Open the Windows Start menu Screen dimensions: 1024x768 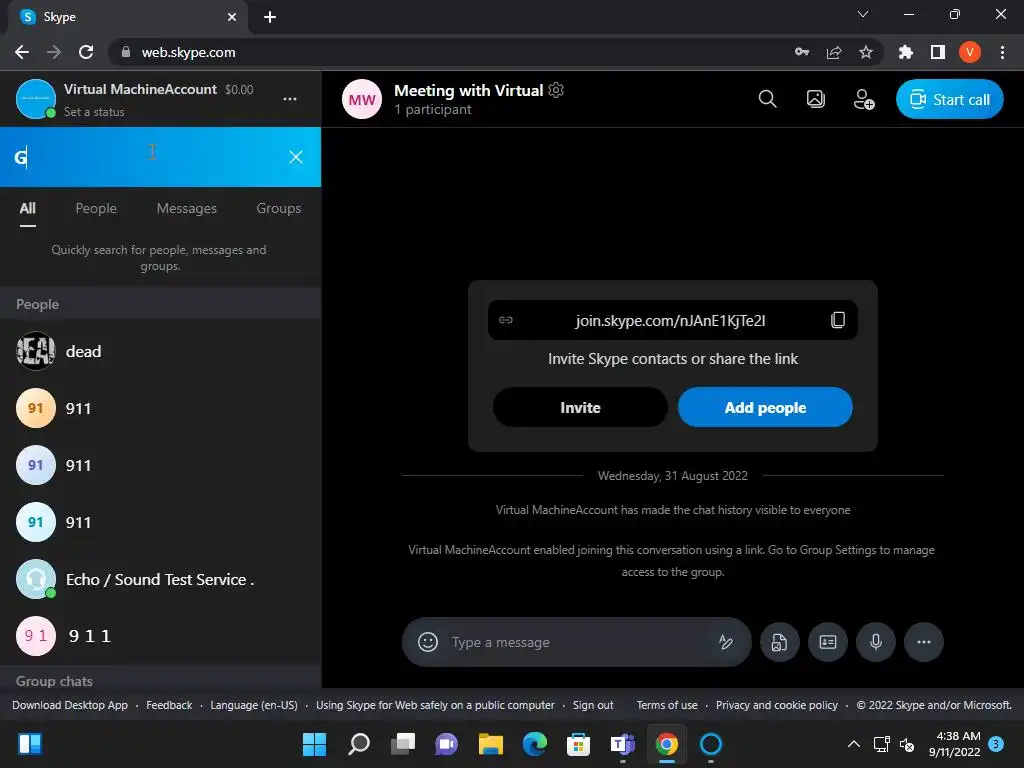tap(314, 744)
